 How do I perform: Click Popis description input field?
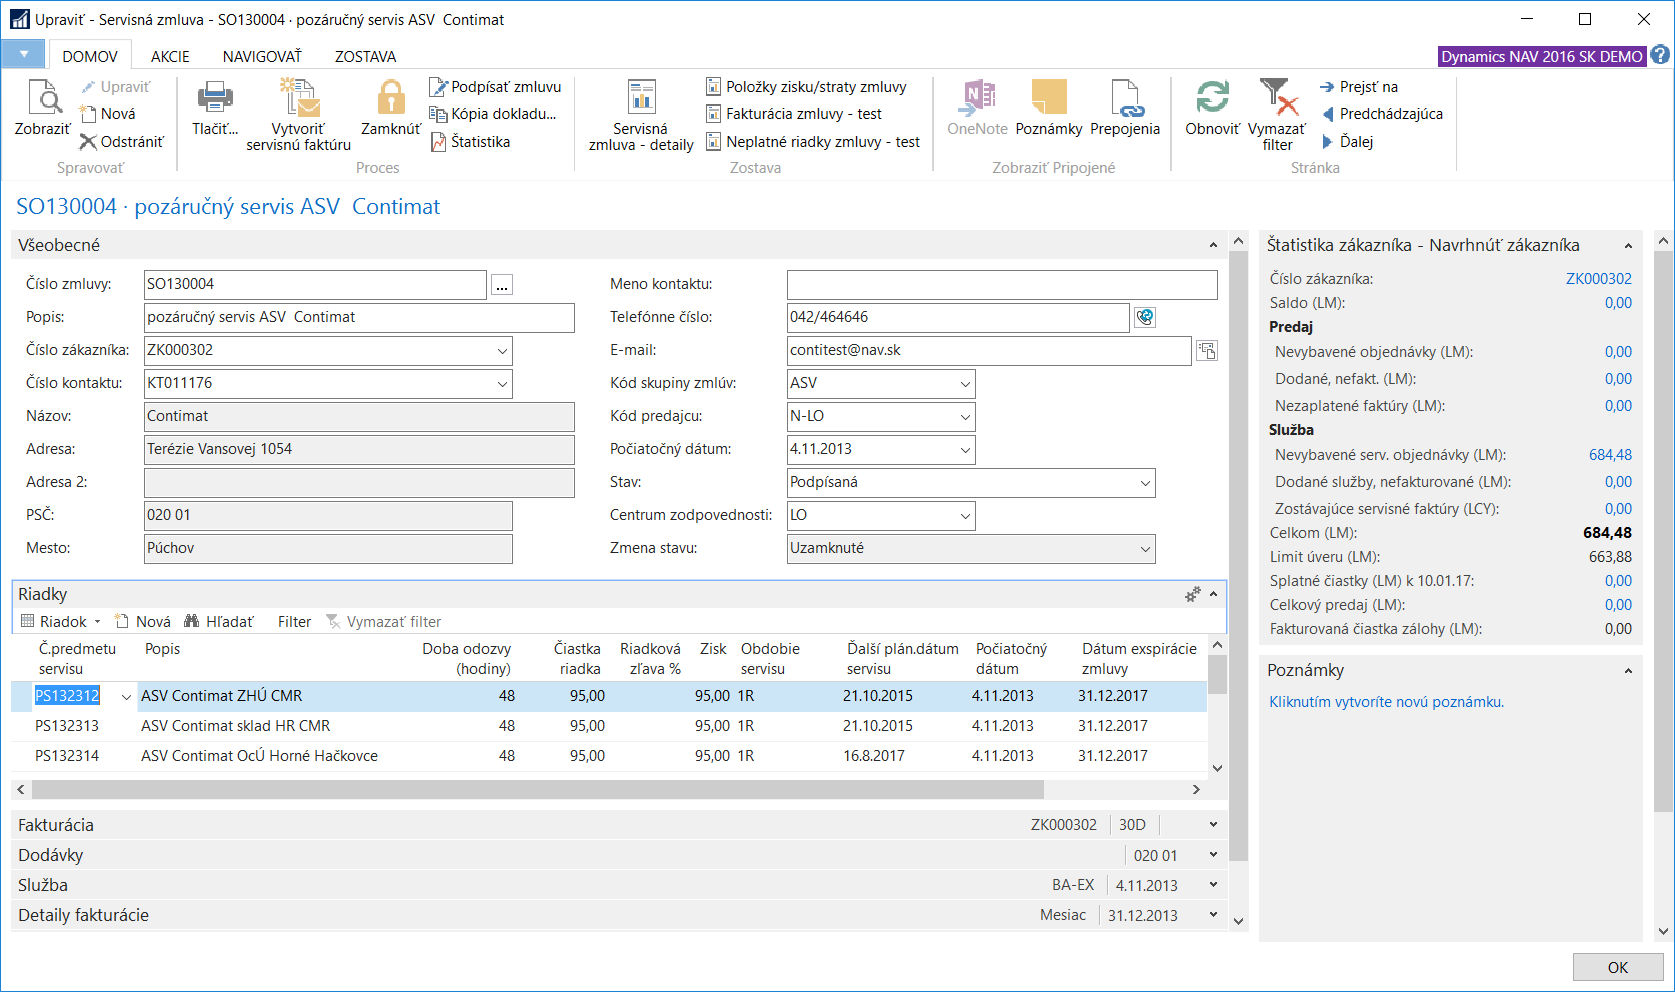click(x=359, y=318)
